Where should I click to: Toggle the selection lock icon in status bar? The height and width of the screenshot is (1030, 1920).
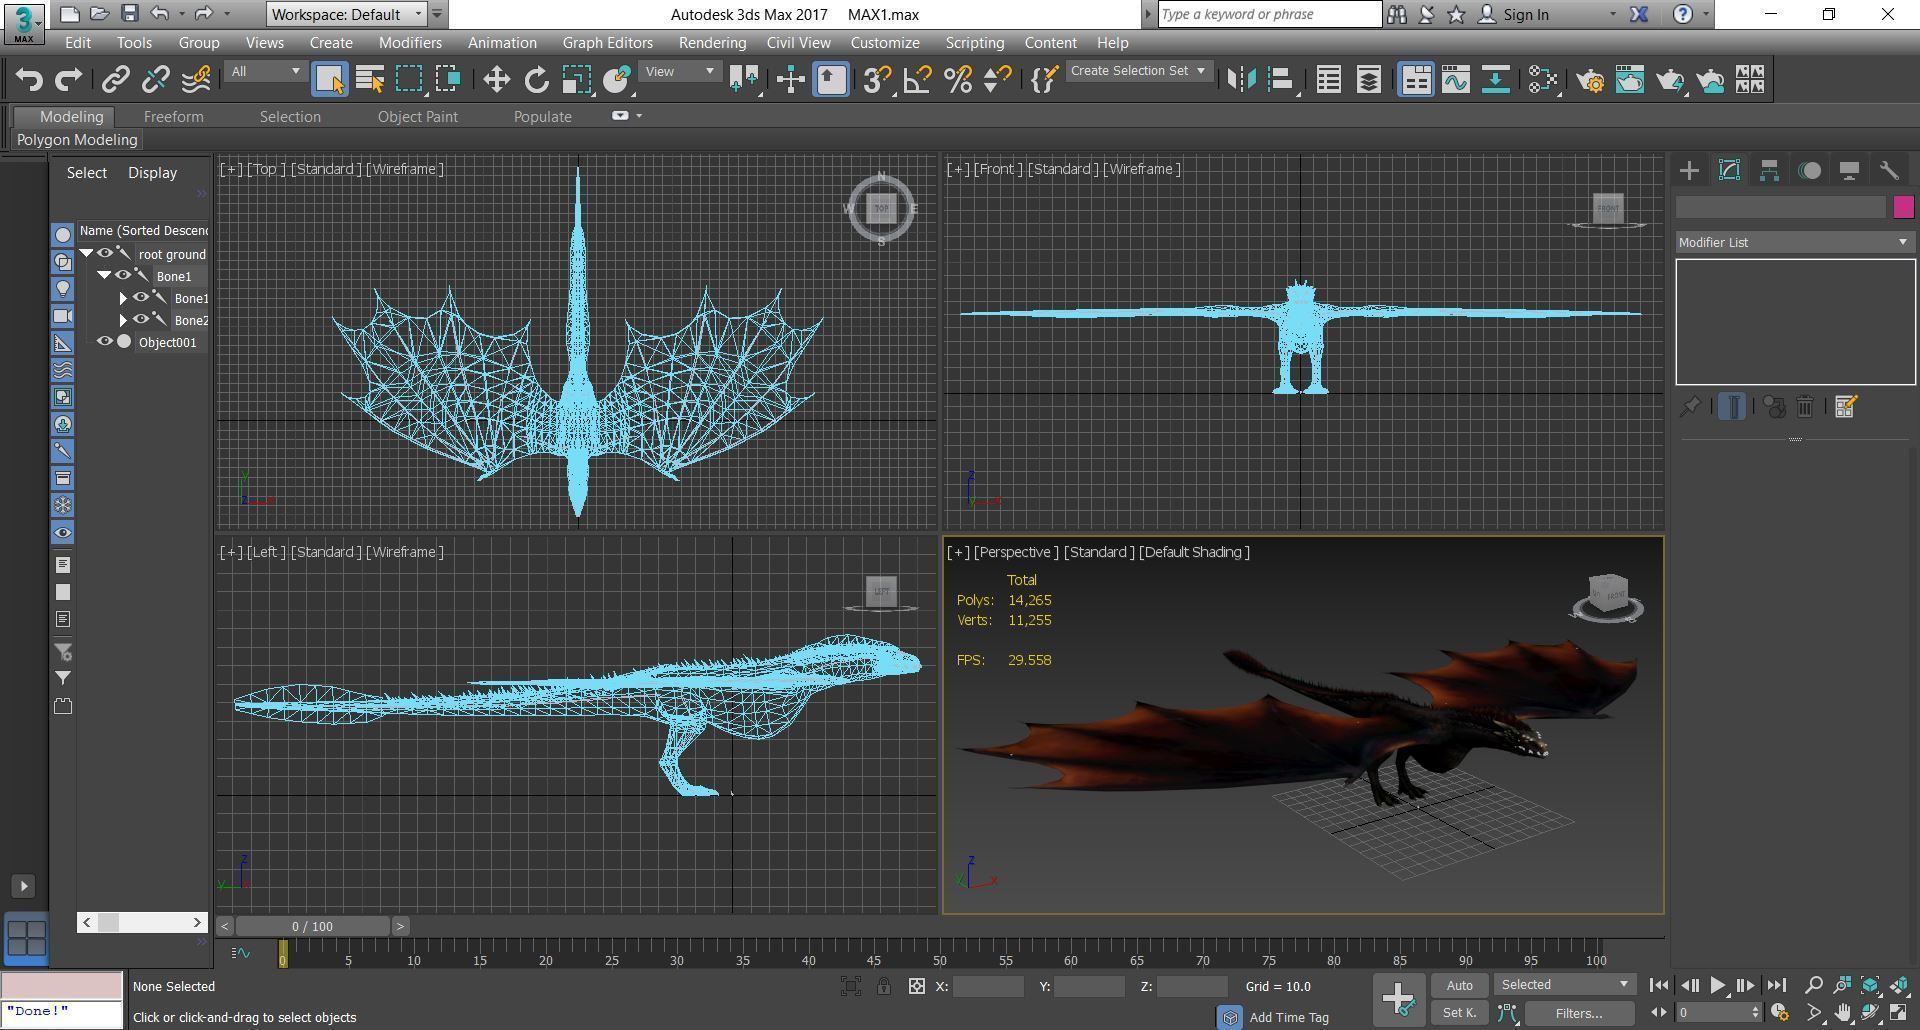(884, 986)
